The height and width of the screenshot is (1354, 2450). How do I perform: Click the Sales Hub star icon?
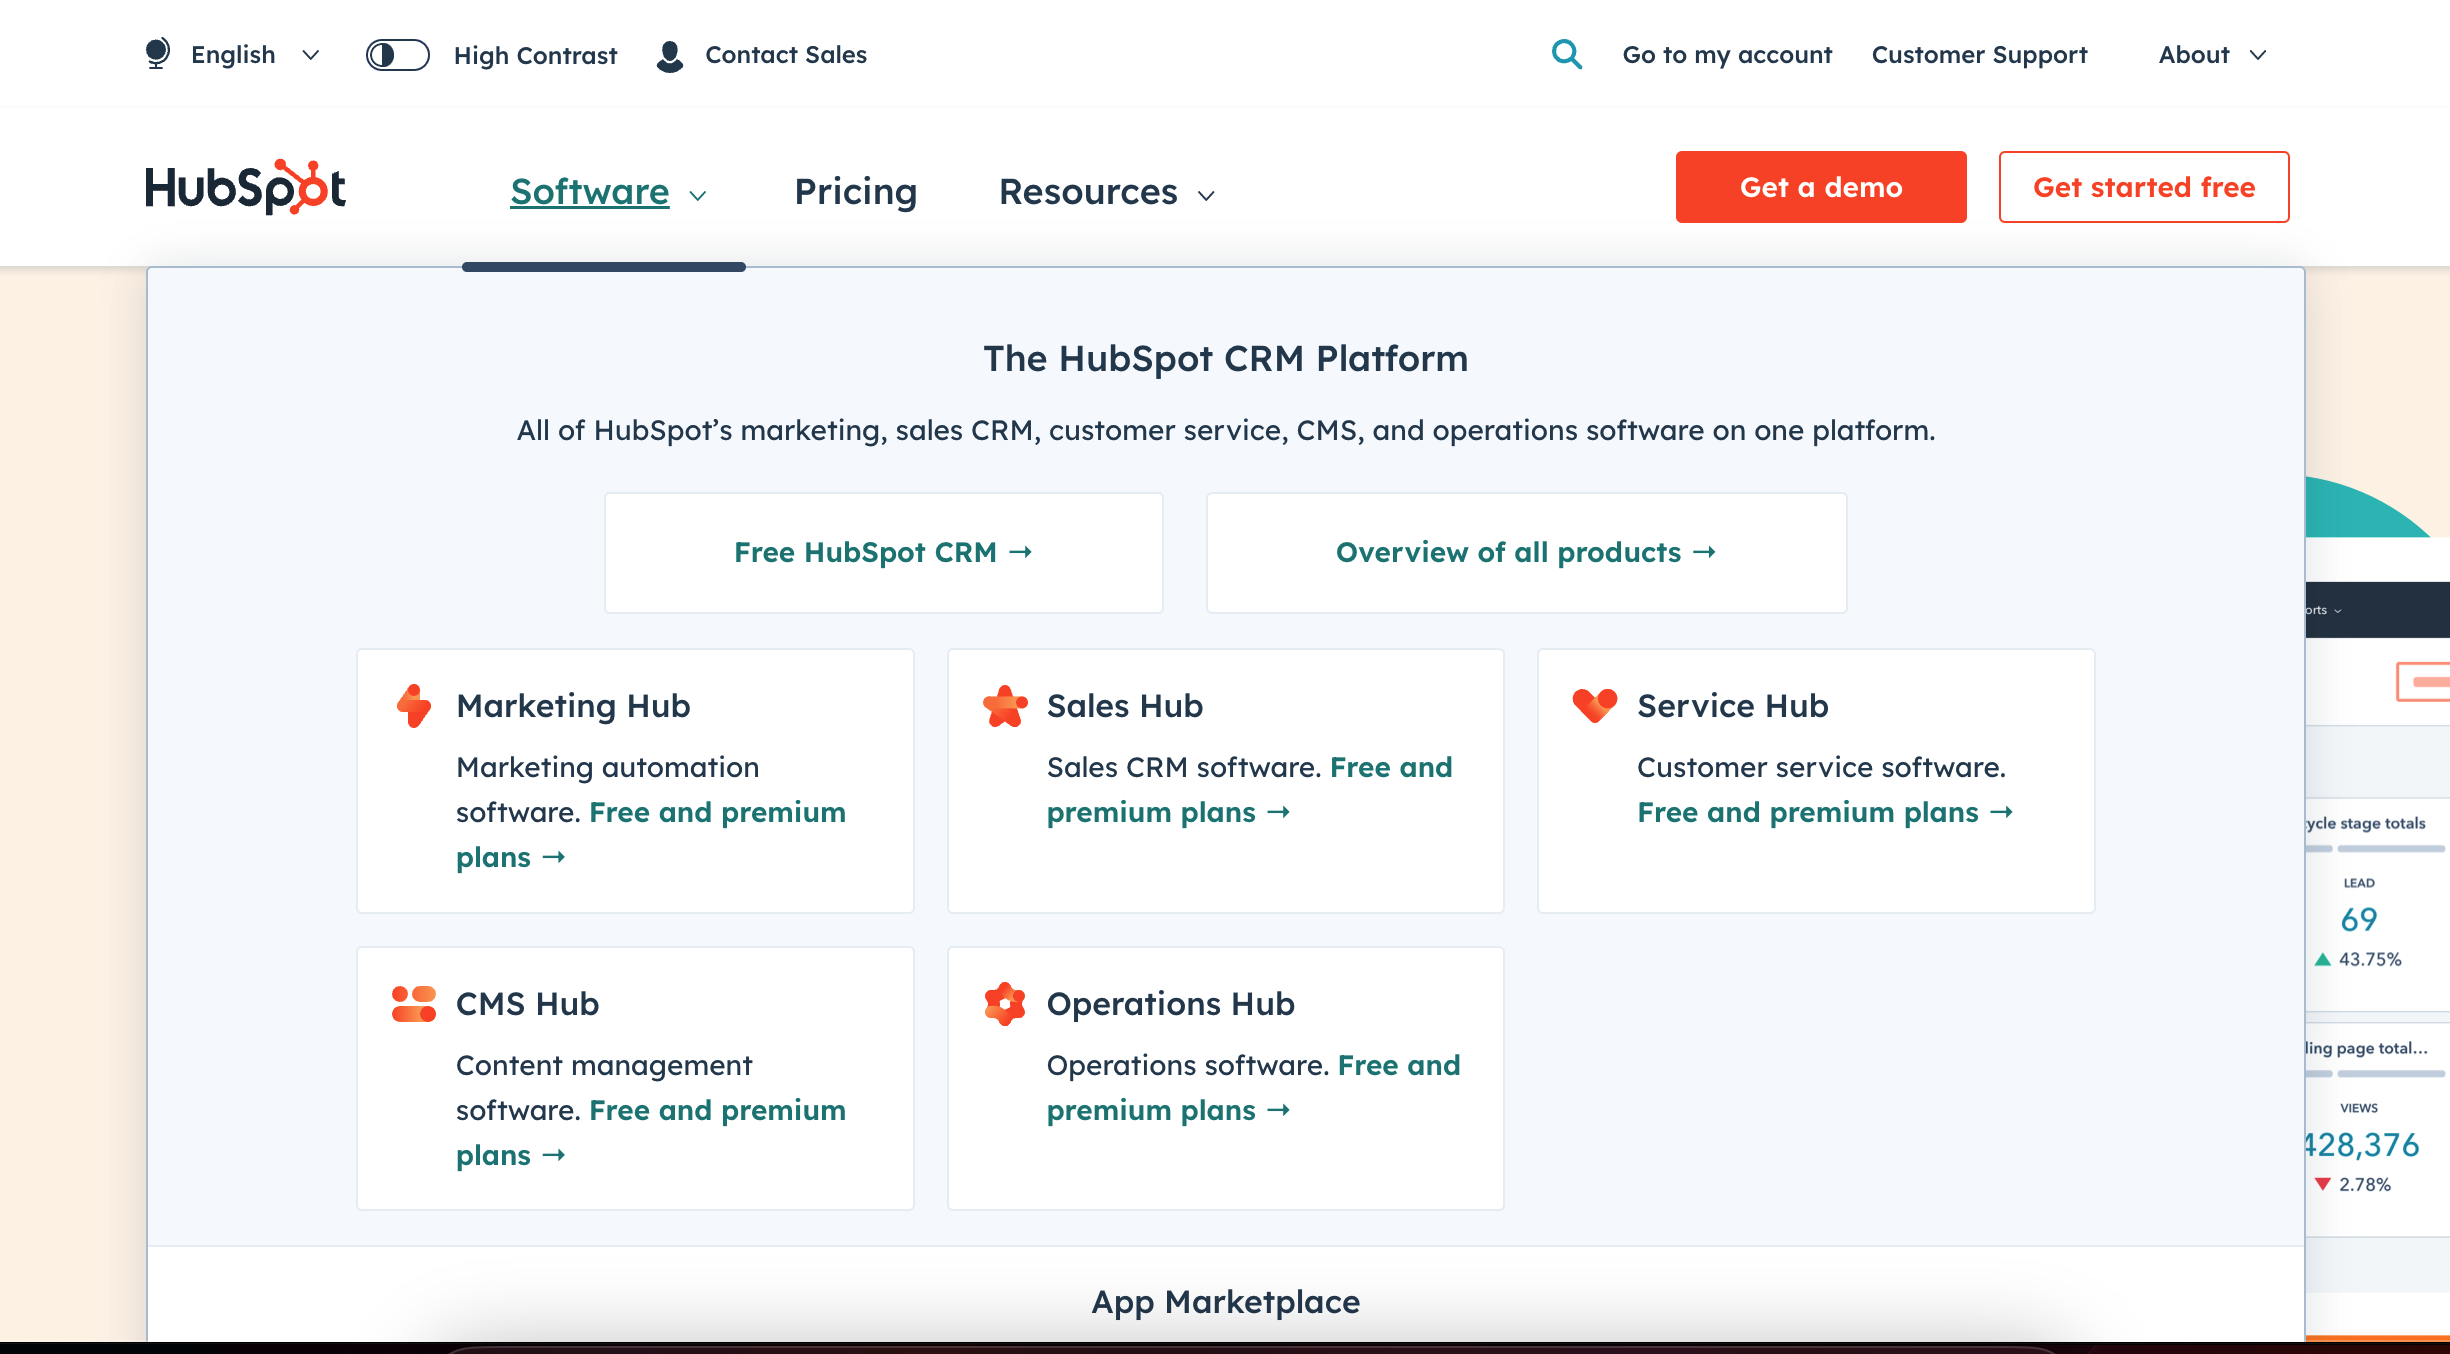(x=1005, y=706)
